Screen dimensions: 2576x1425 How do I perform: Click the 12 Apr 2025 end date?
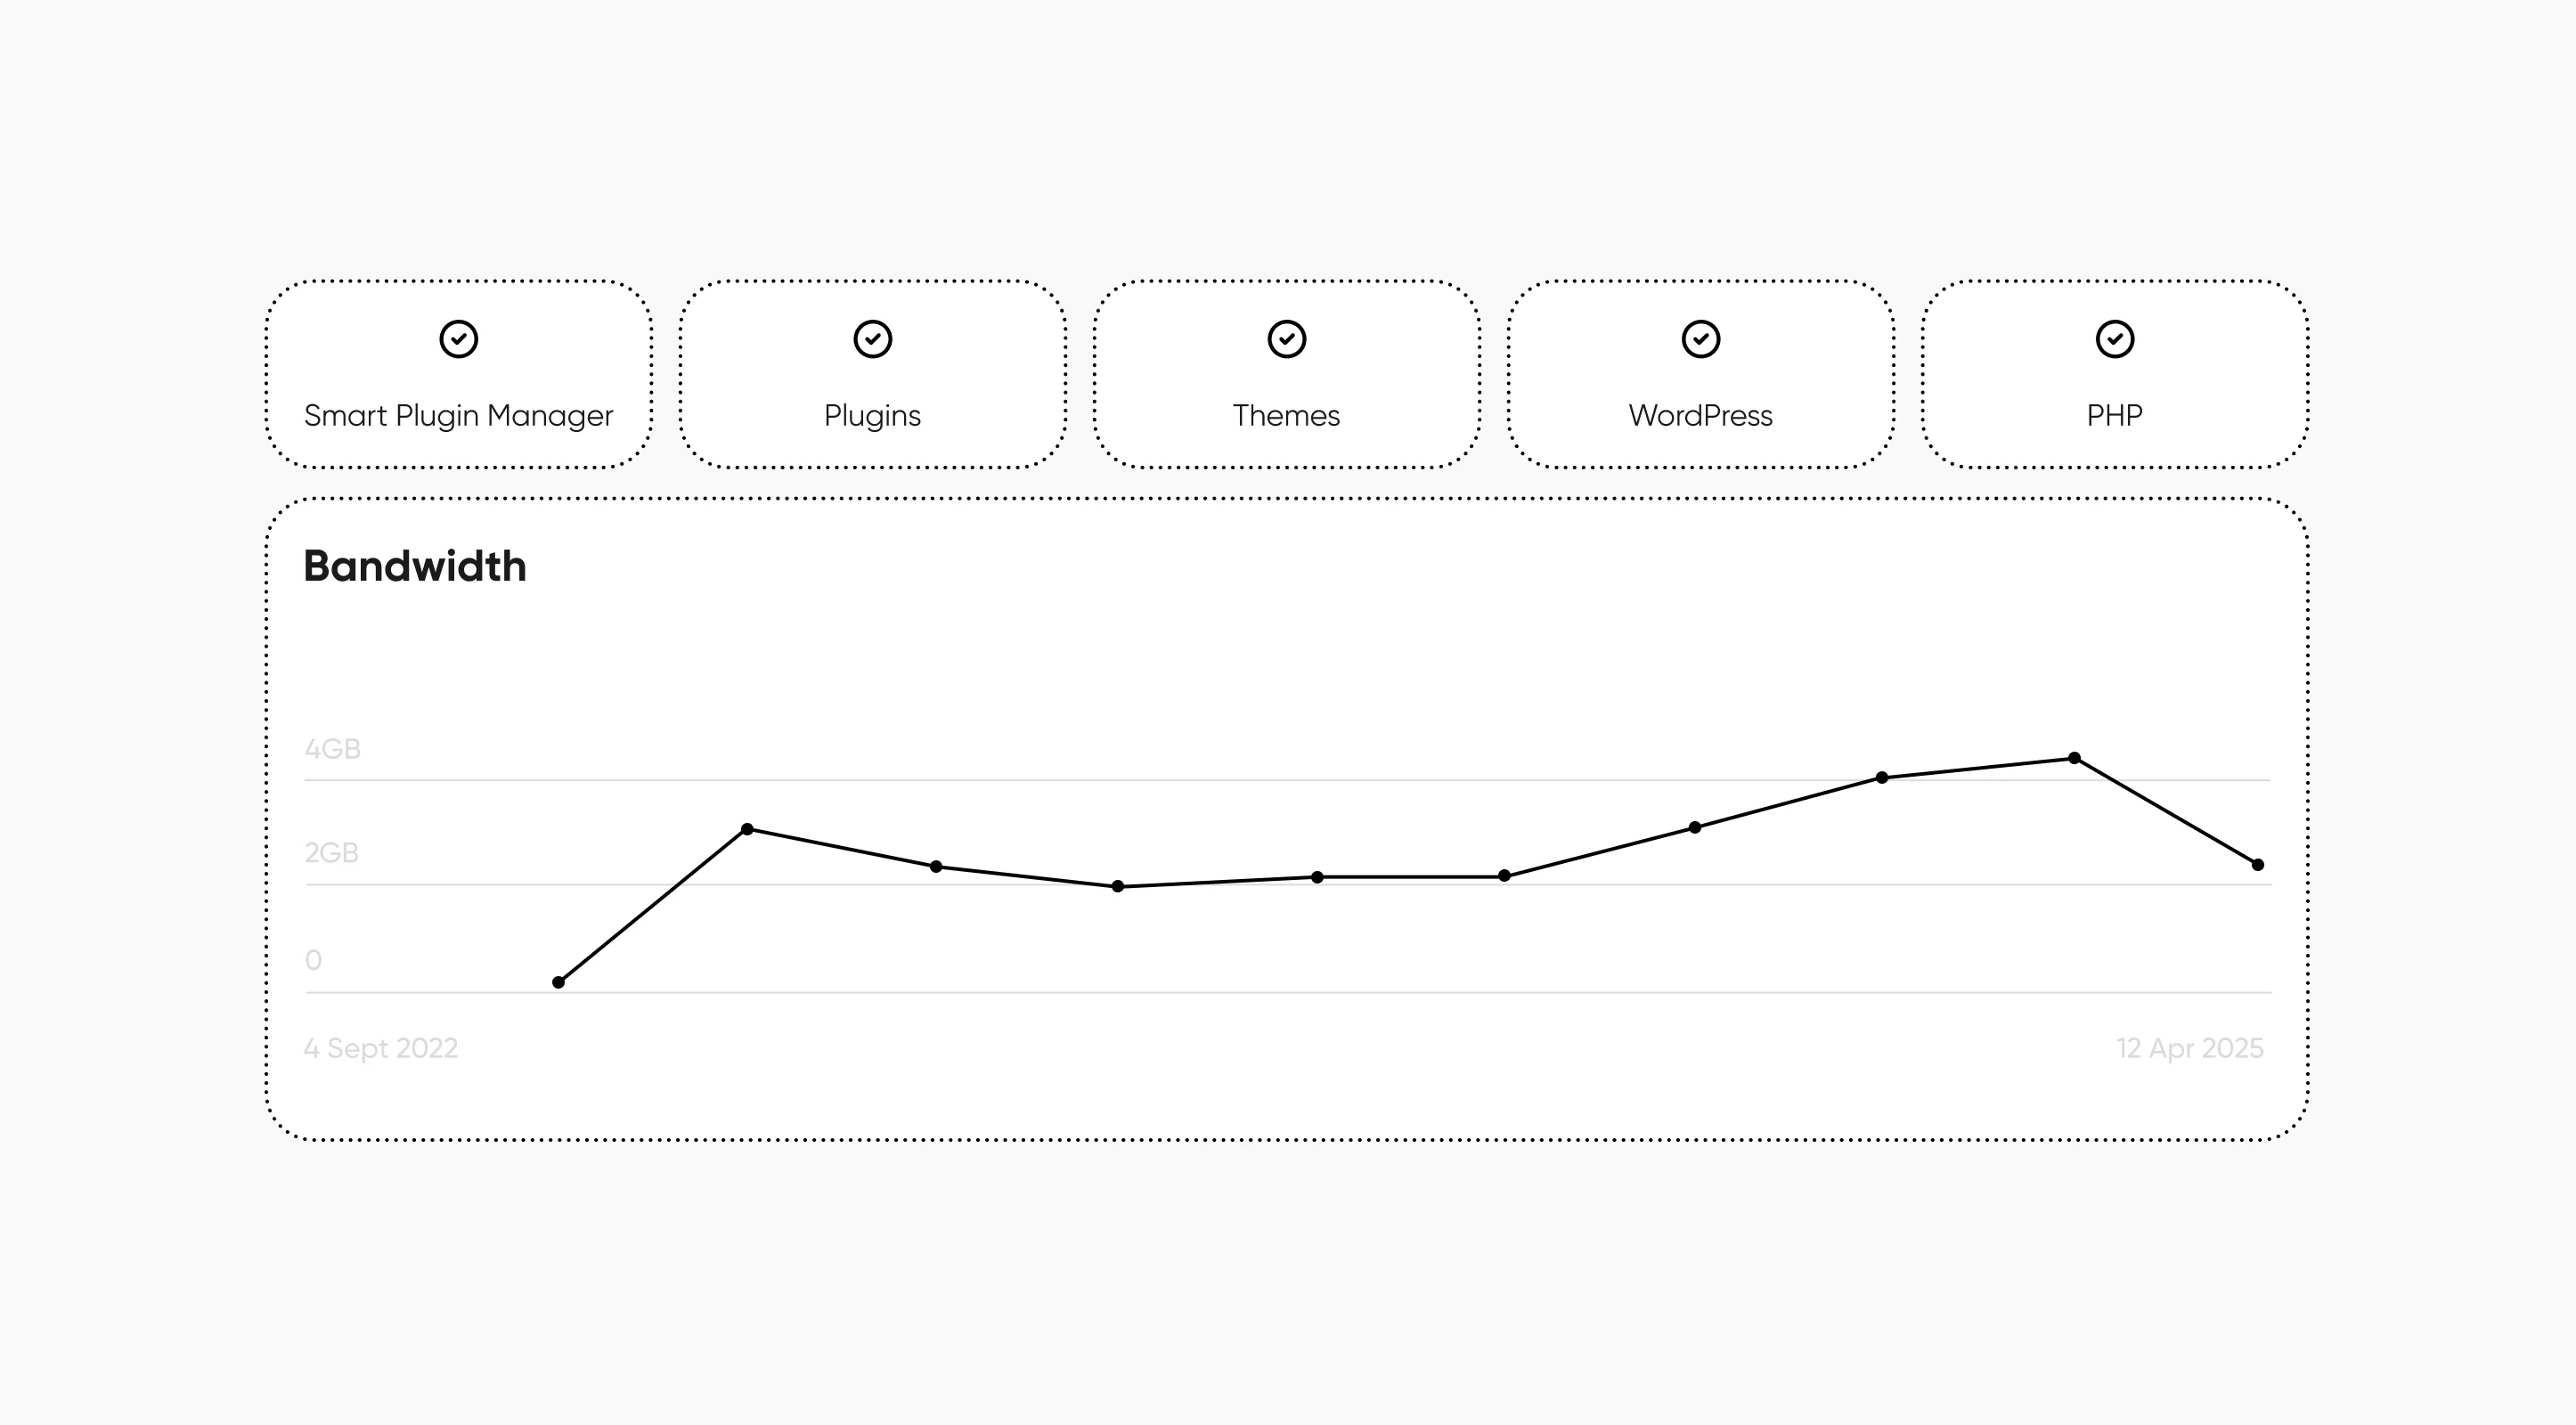click(x=2189, y=1048)
